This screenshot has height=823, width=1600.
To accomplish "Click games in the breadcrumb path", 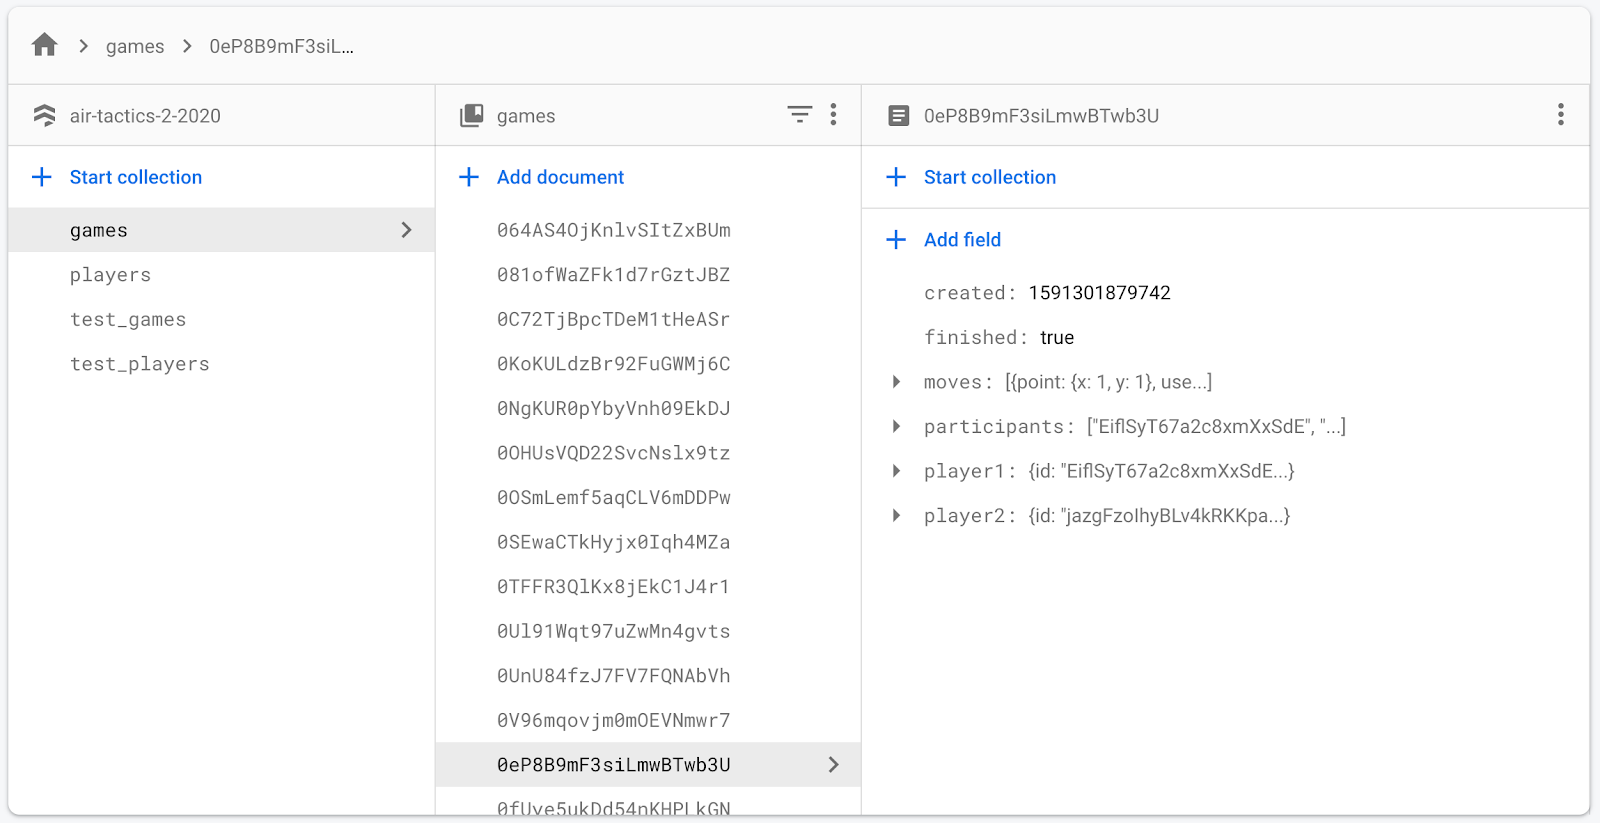I will point(135,47).
